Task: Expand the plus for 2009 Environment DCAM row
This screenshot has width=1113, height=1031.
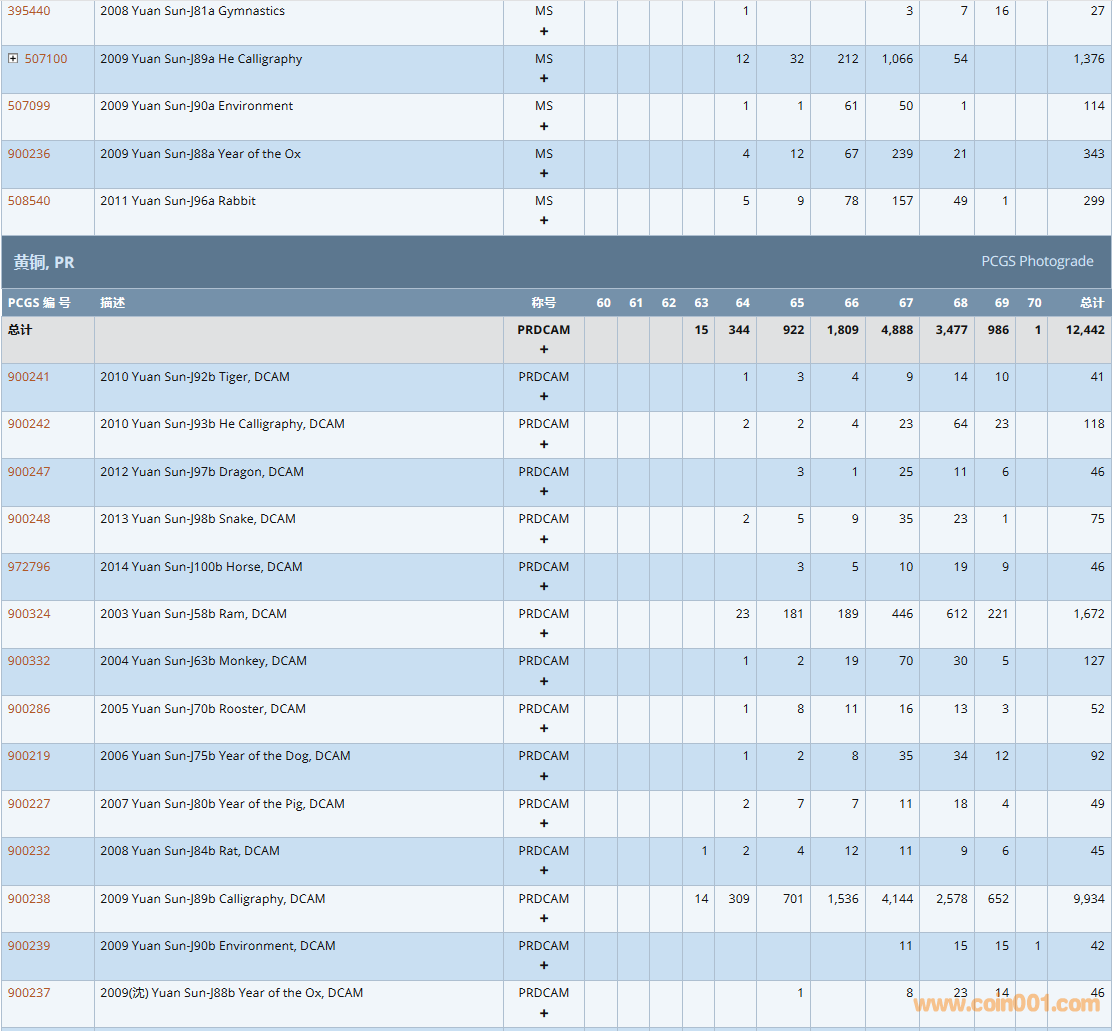Action: (x=544, y=966)
